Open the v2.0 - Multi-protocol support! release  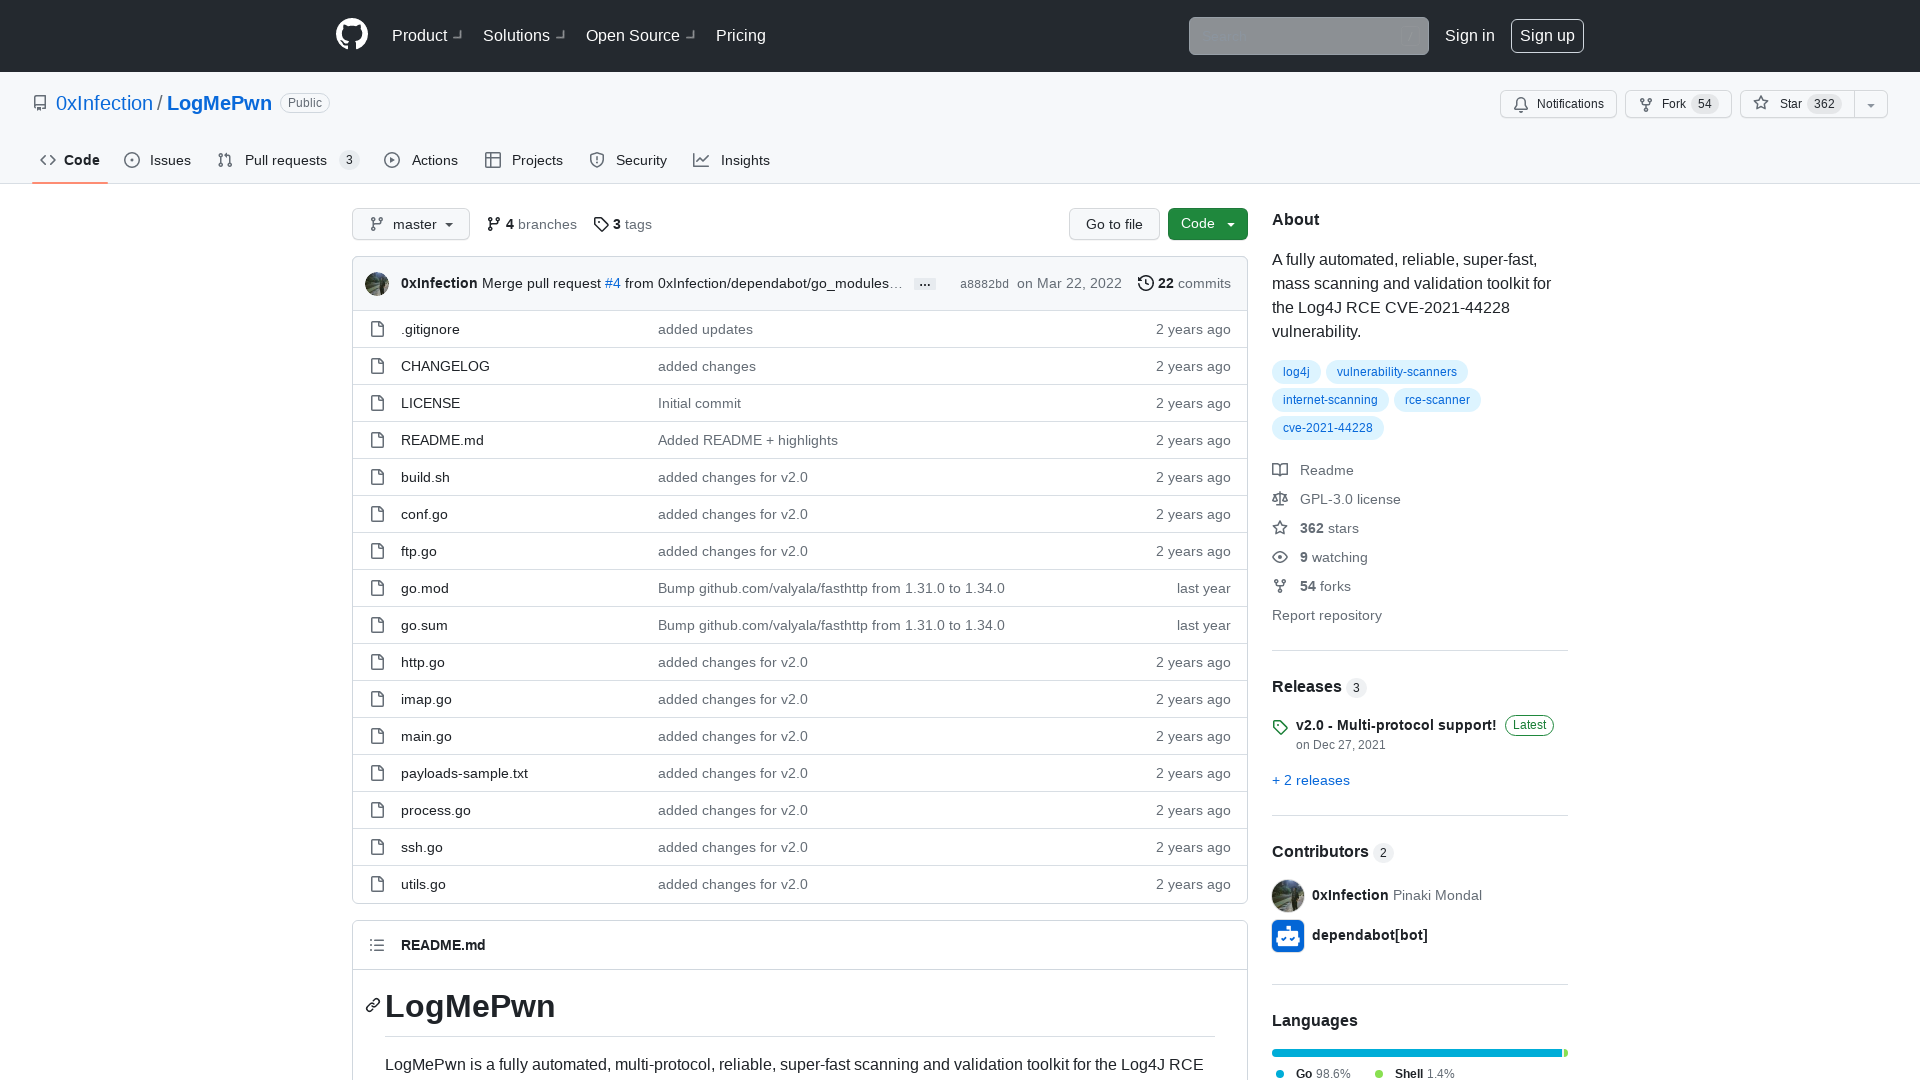[1396, 725]
